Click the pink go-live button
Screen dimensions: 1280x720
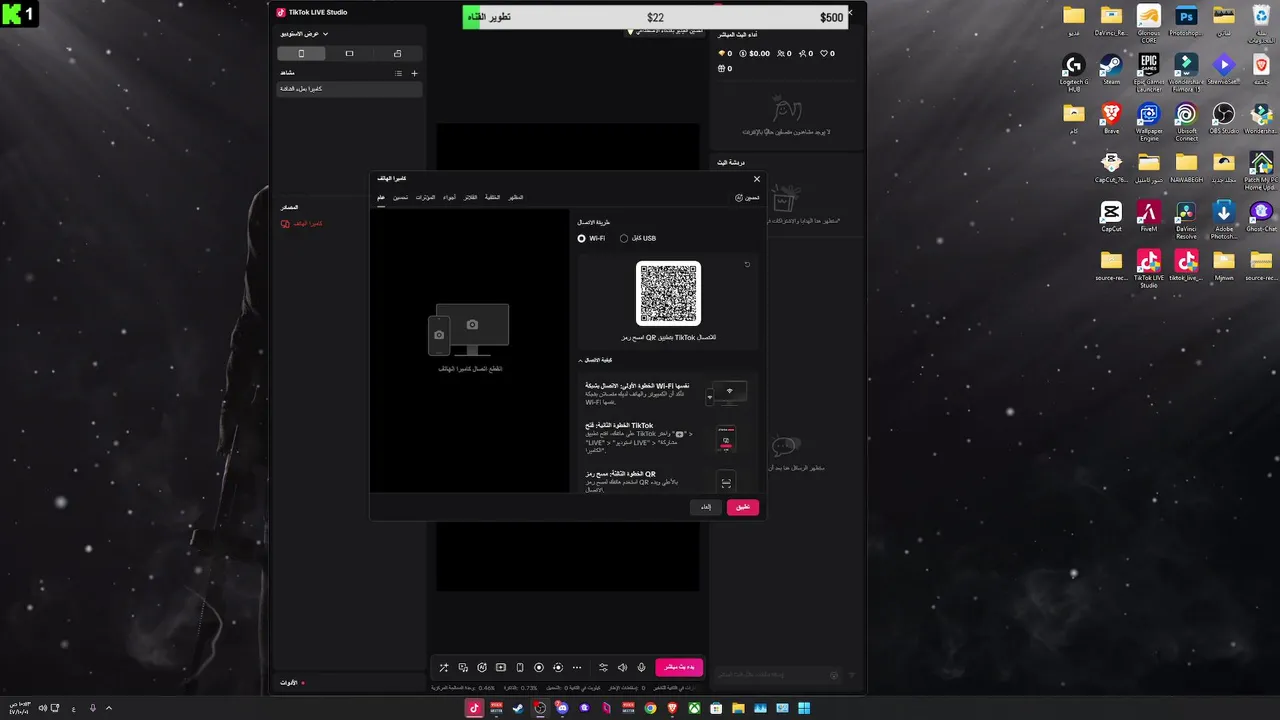click(679, 667)
